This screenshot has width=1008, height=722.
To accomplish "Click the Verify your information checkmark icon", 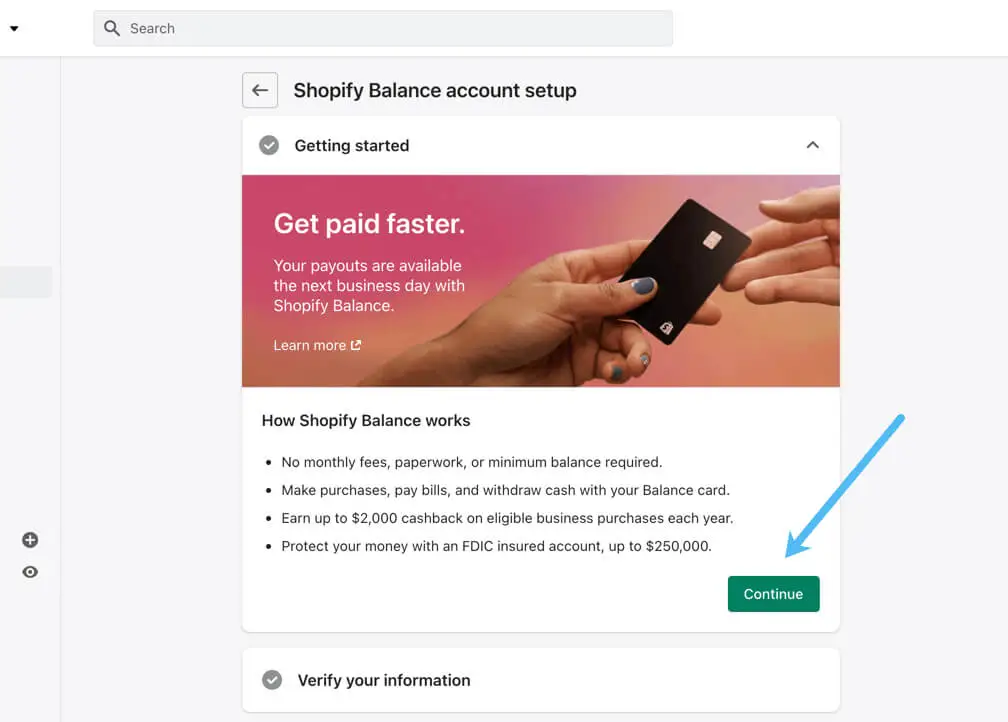I will pos(272,680).
